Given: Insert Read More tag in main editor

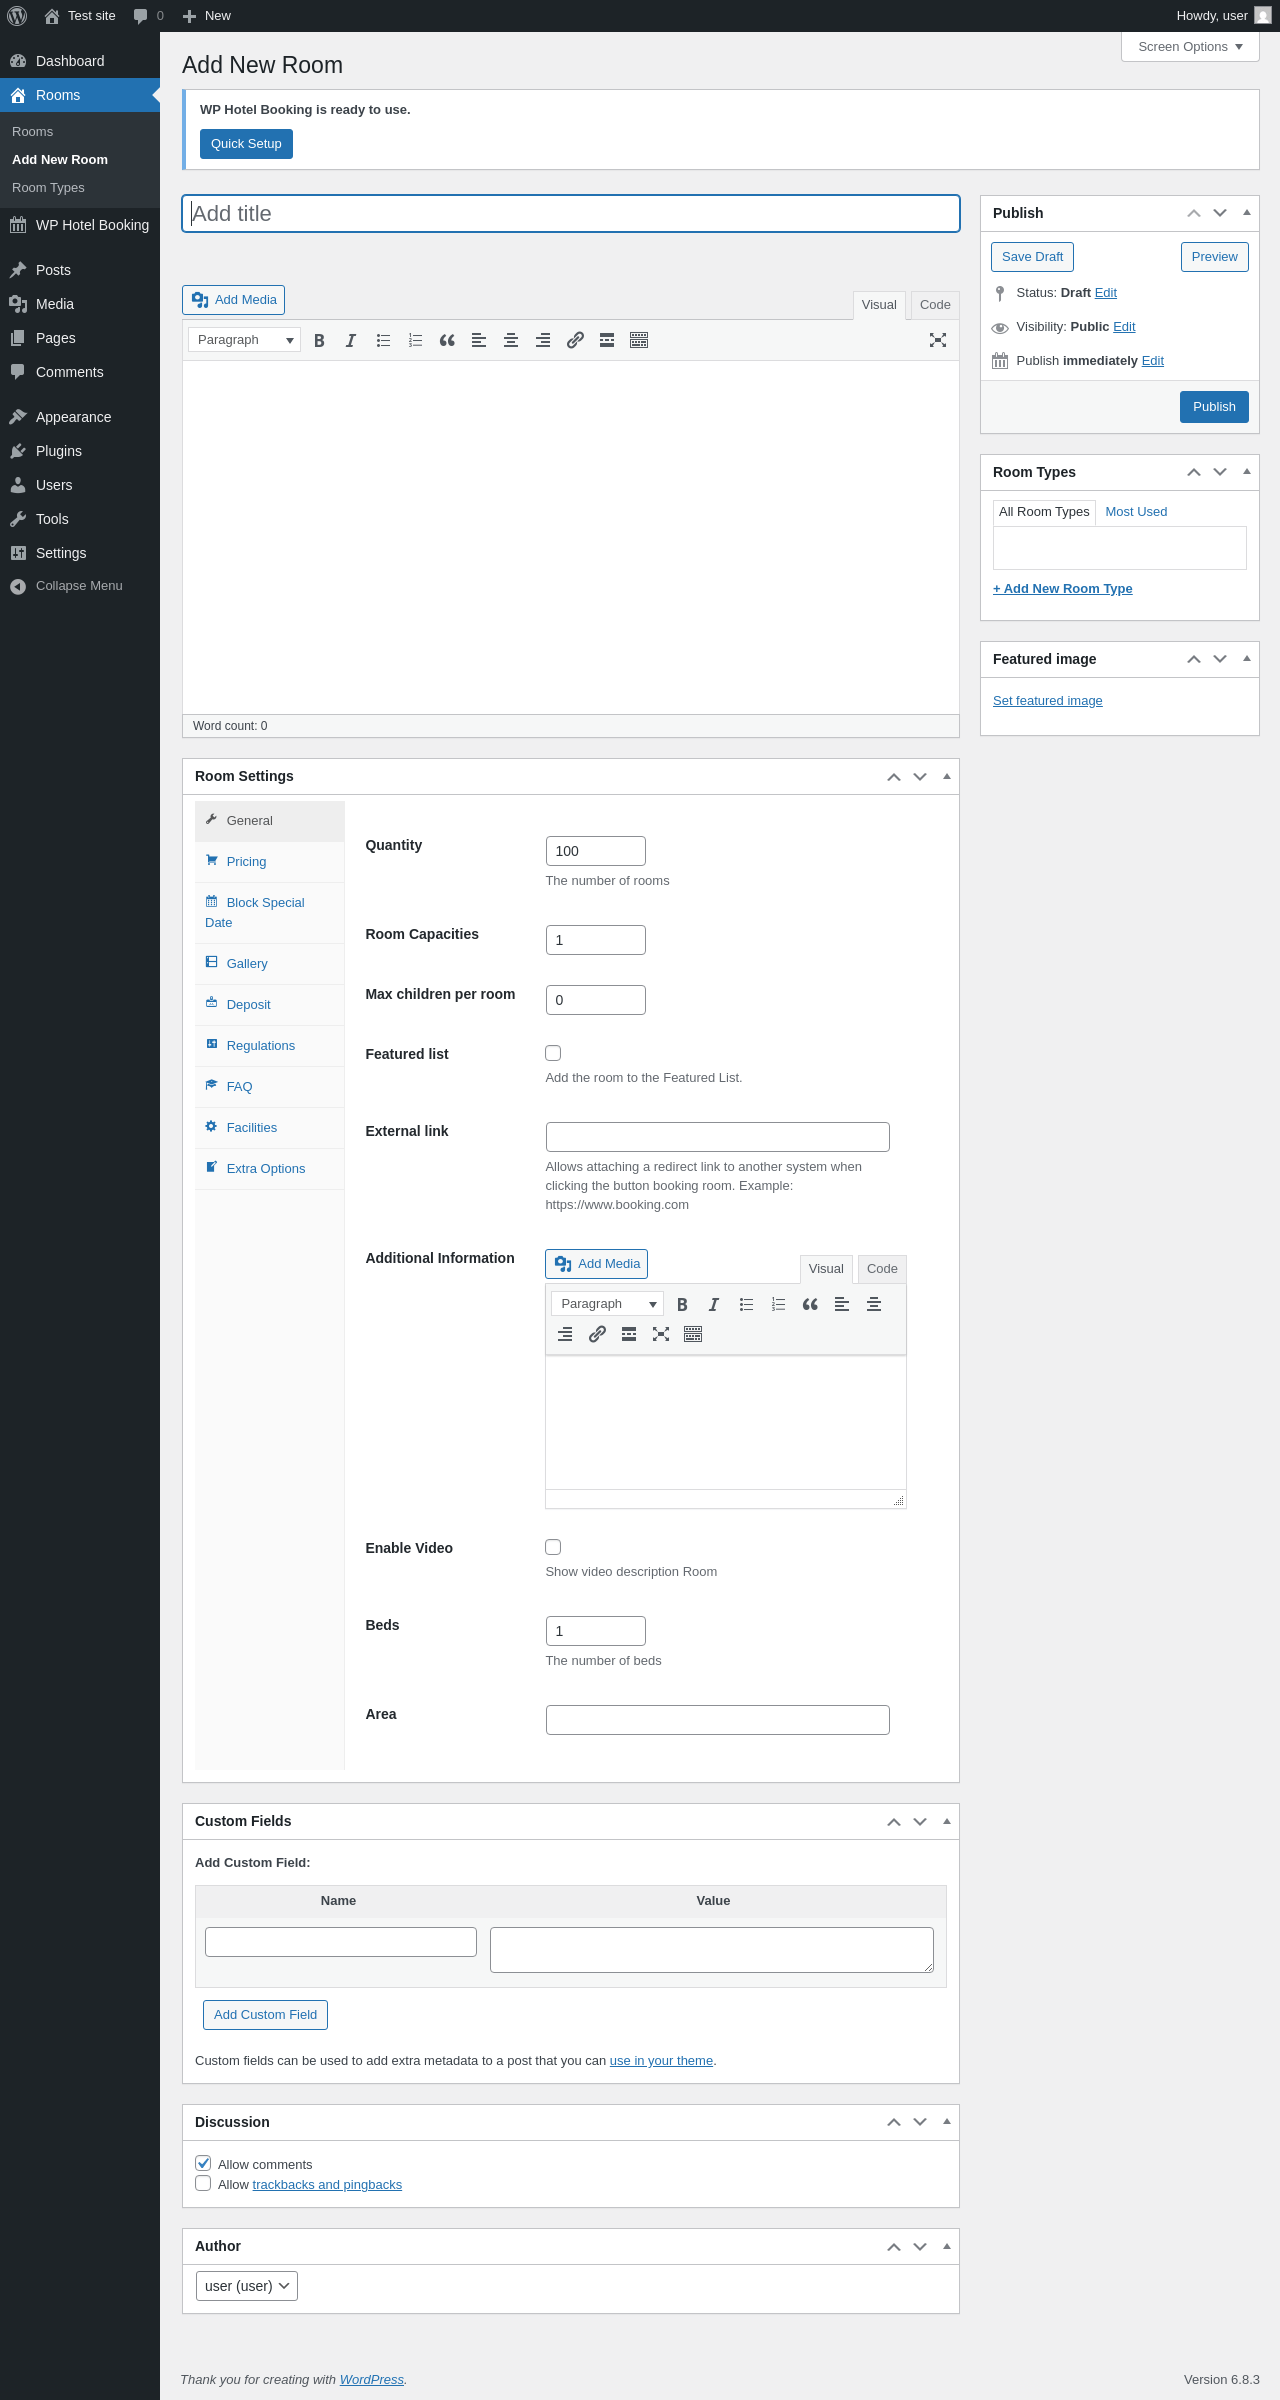Looking at the screenshot, I should click(x=607, y=341).
